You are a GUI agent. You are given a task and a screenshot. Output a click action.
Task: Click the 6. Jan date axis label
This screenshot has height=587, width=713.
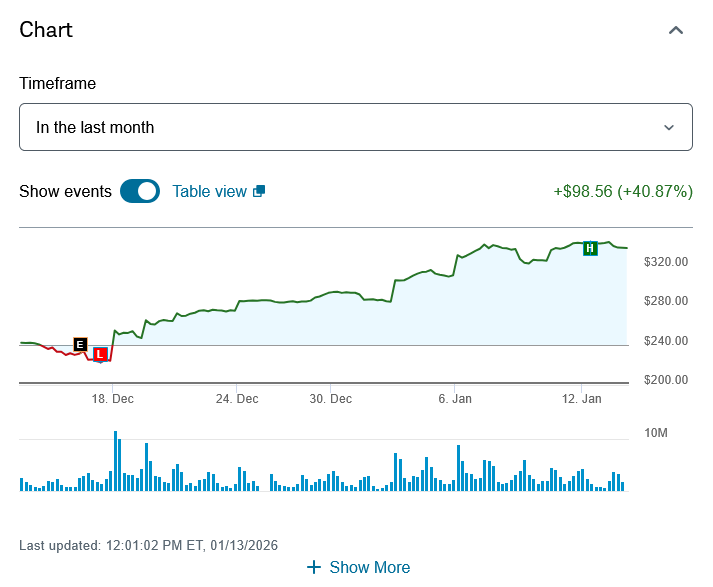click(455, 399)
